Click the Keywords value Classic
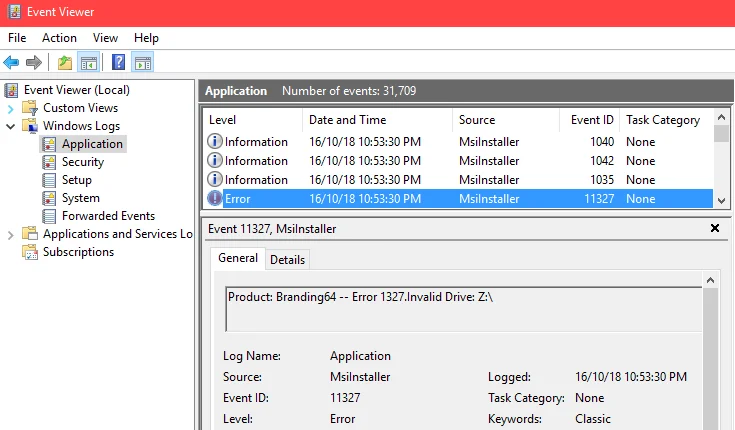Viewport: 735px width, 430px height. pyautogui.click(x=593, y=419)
